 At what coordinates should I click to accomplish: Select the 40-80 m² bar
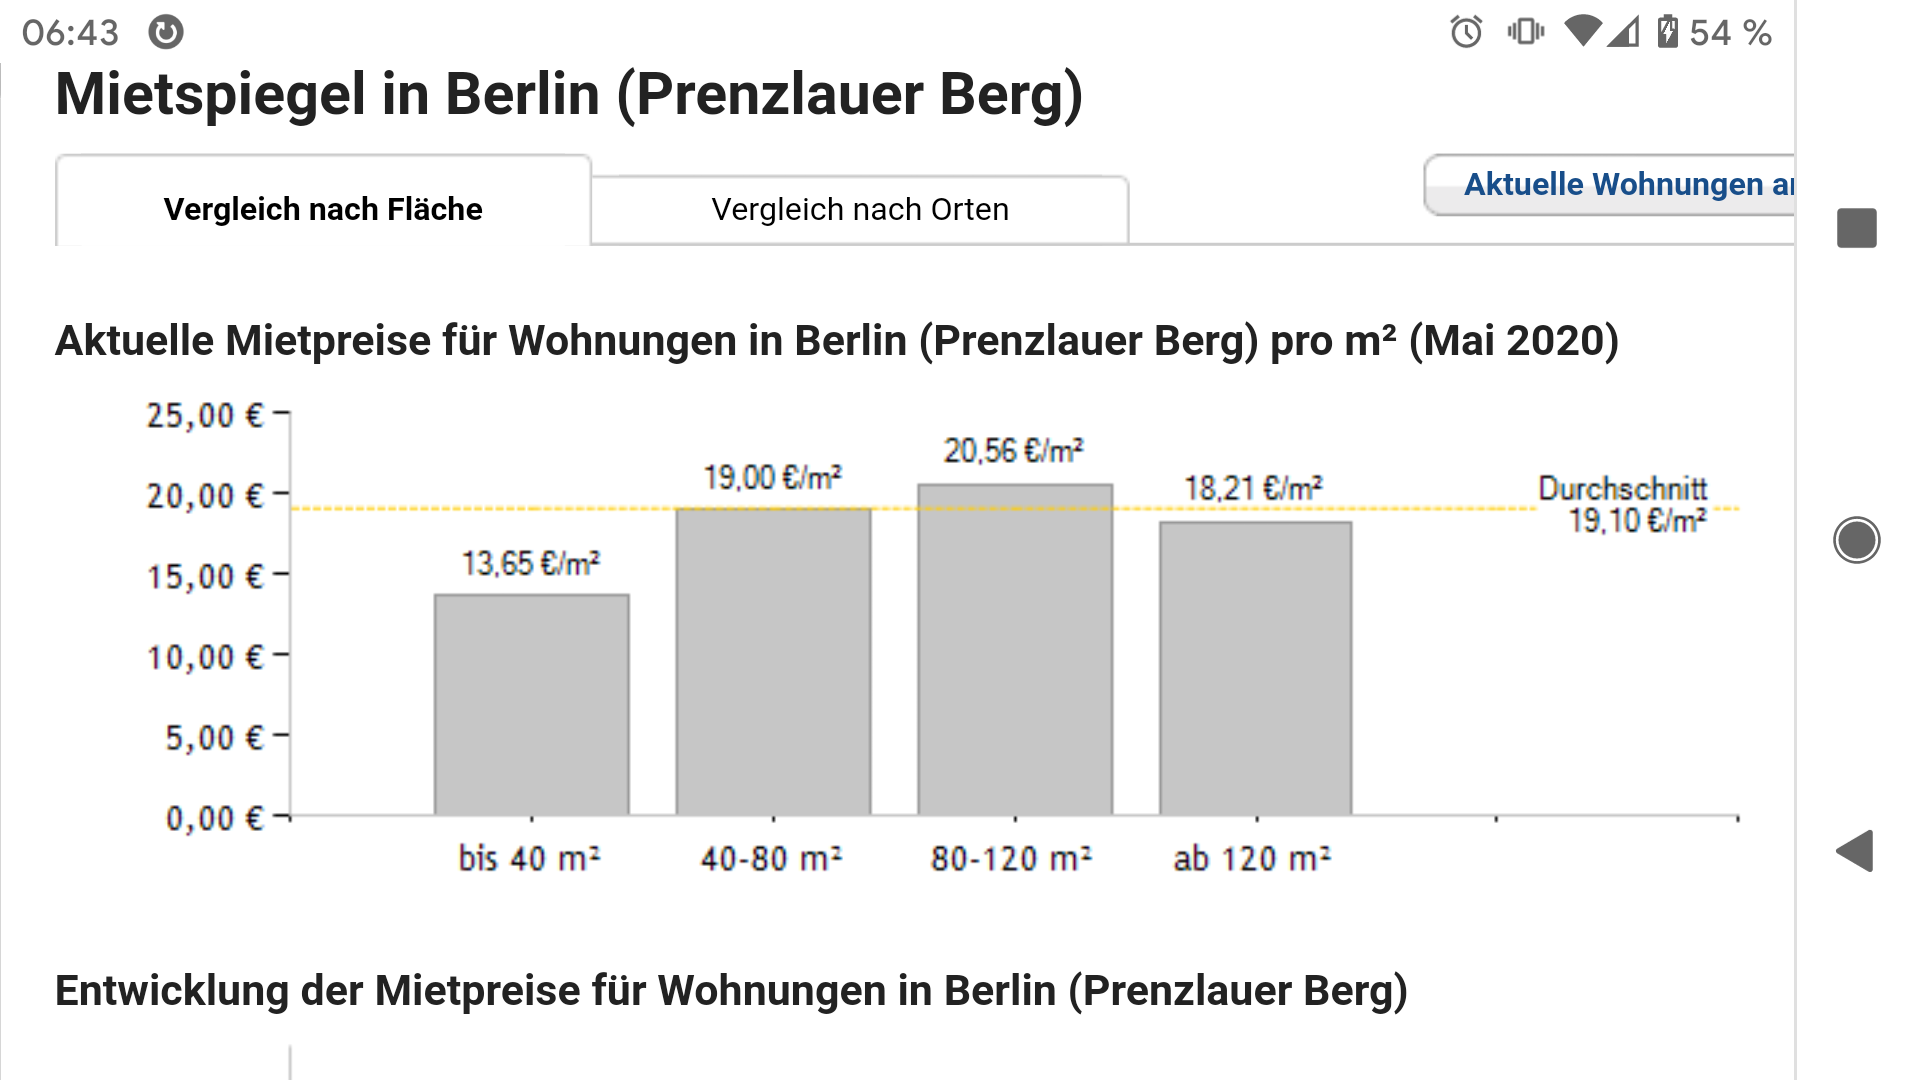point(774,662)
